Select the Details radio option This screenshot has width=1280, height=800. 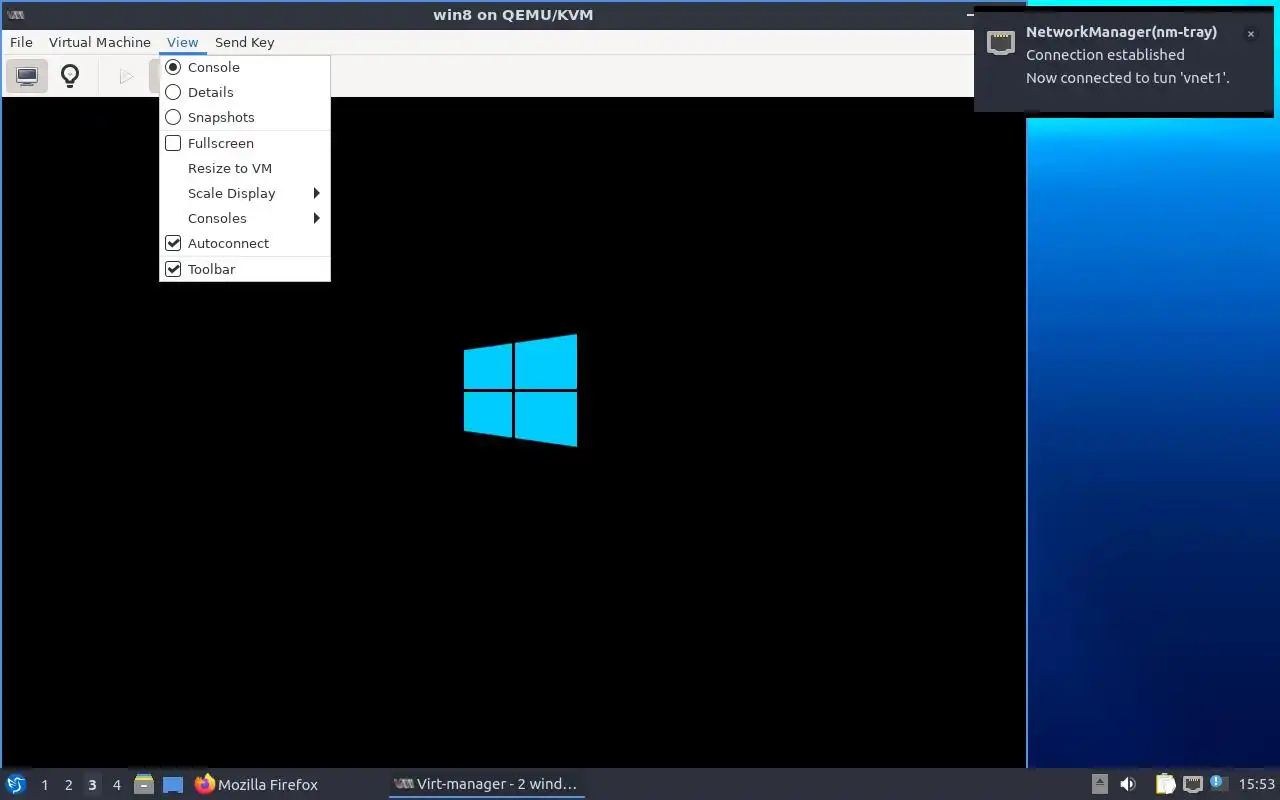coord(245,92)
